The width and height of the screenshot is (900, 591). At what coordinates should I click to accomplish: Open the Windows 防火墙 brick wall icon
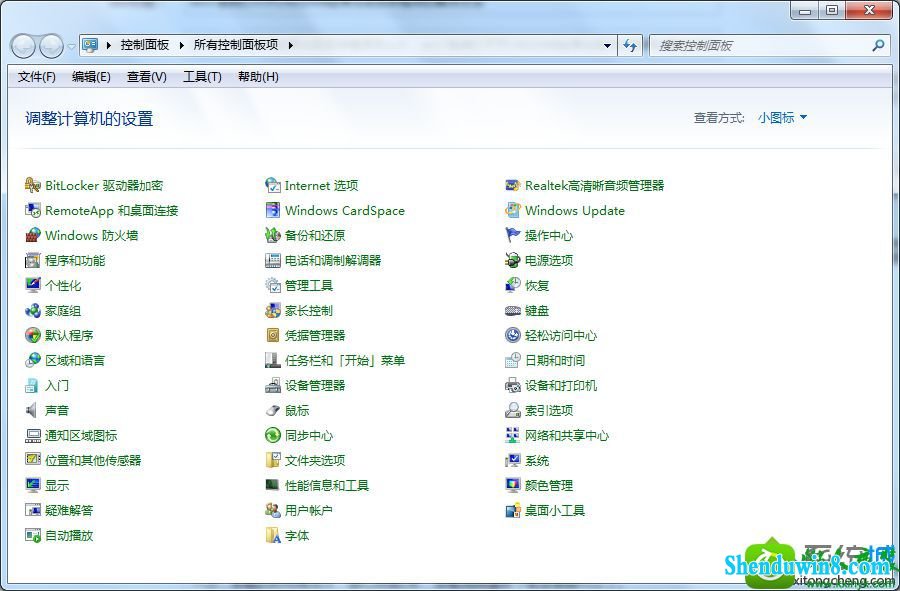coord(33,235)
